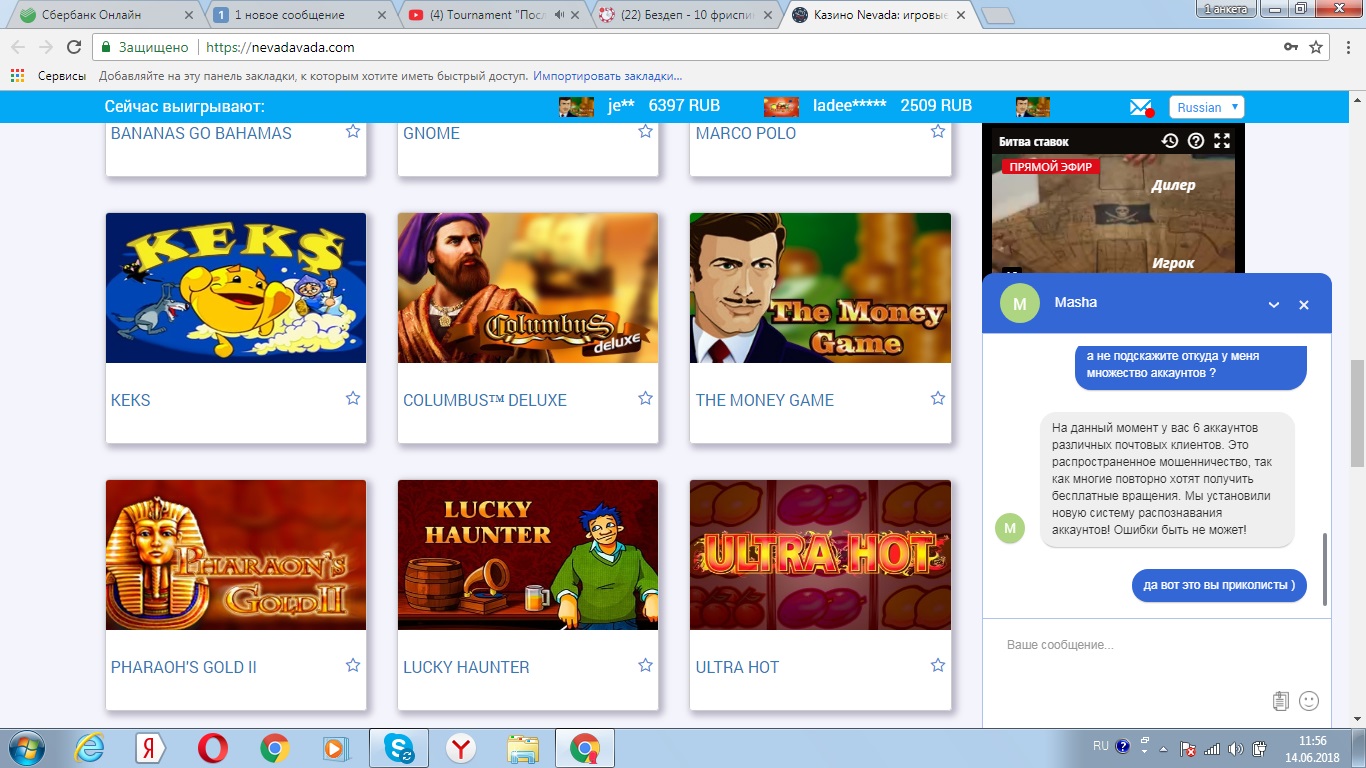Viewport: 1366px width, 768px height.
Task: Expand live stream widget to fullscreen
Action: 1222,141
